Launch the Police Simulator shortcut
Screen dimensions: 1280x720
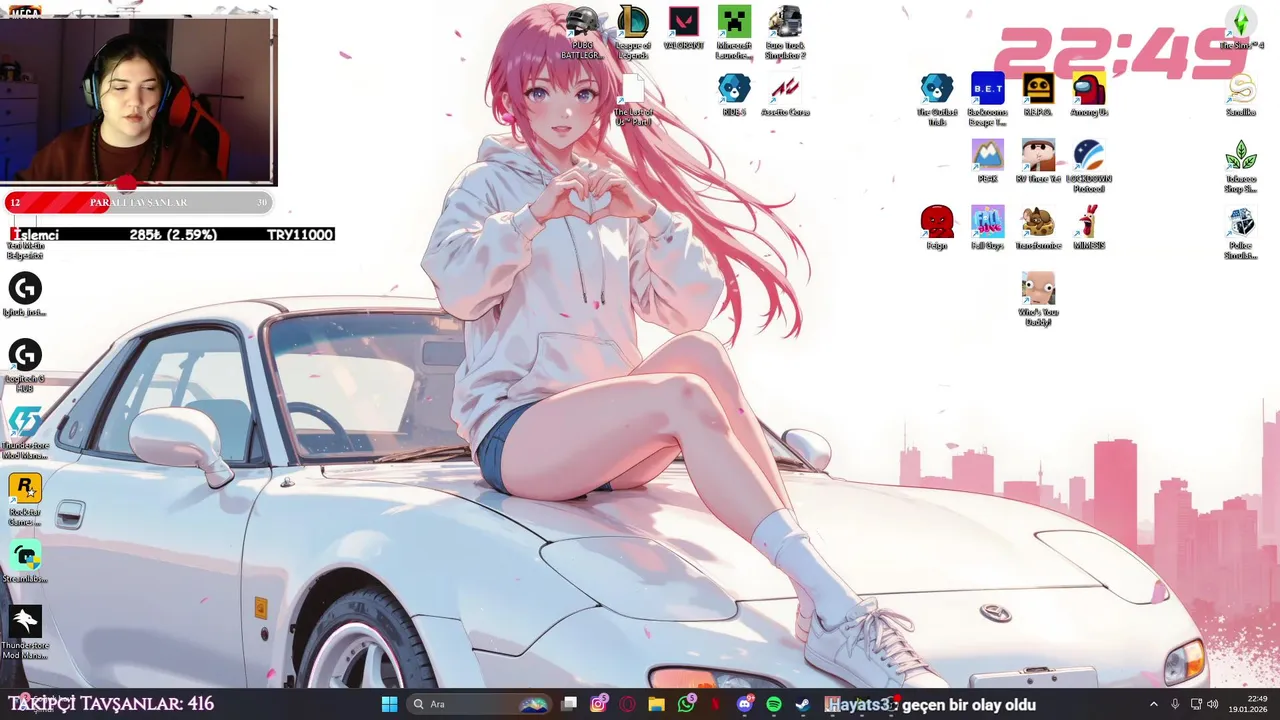point(1241,233)
